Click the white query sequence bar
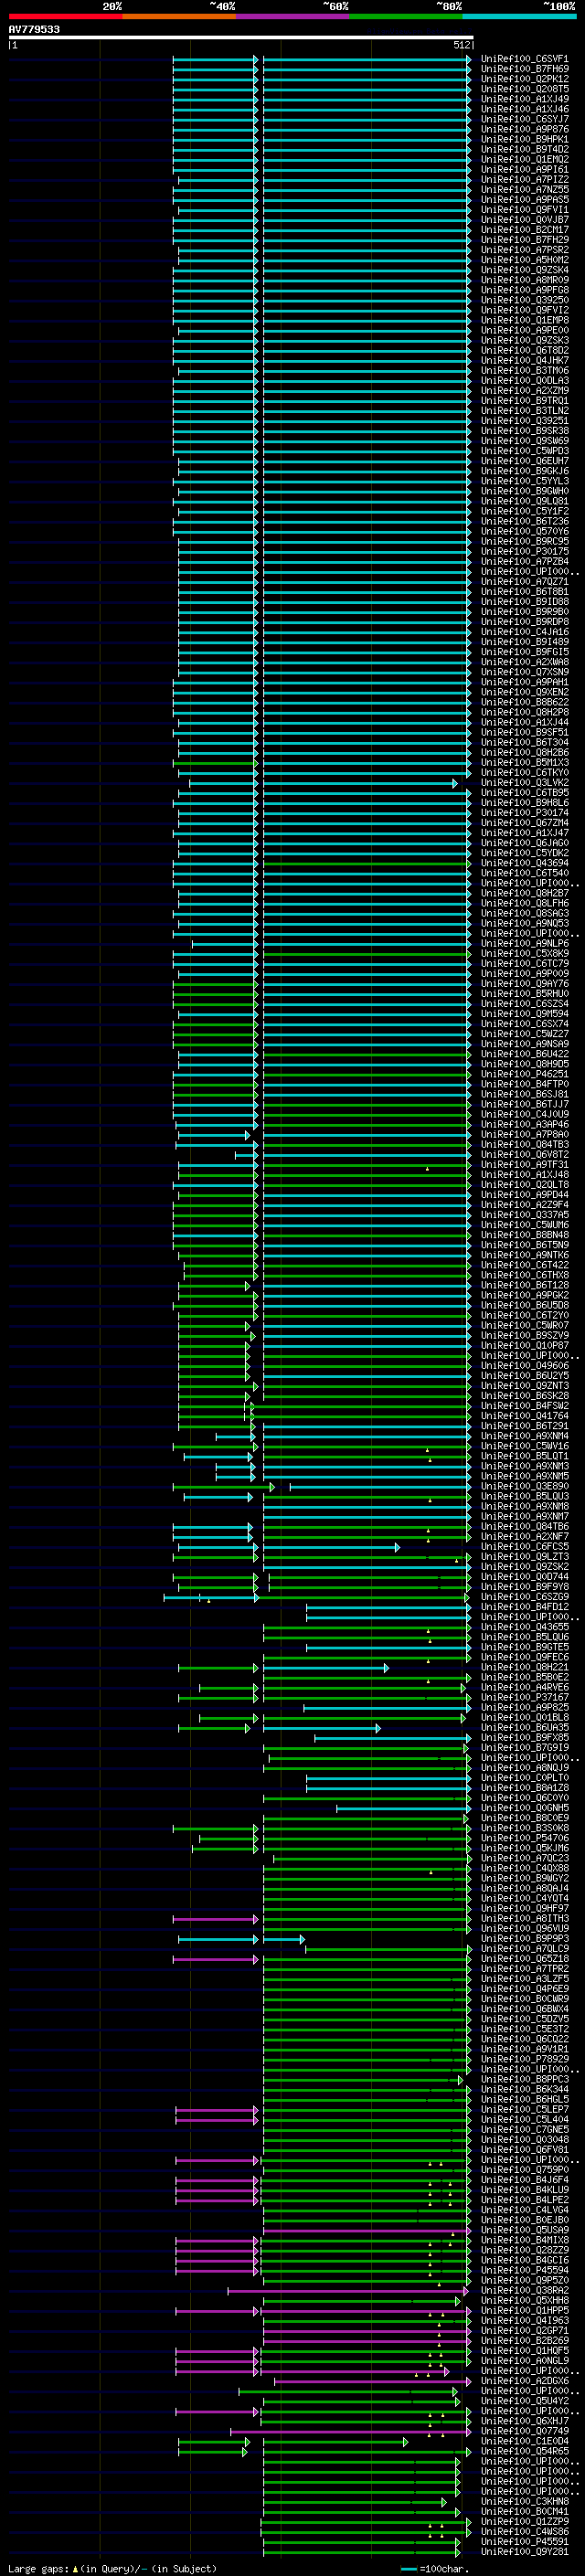 pos(241,37)
